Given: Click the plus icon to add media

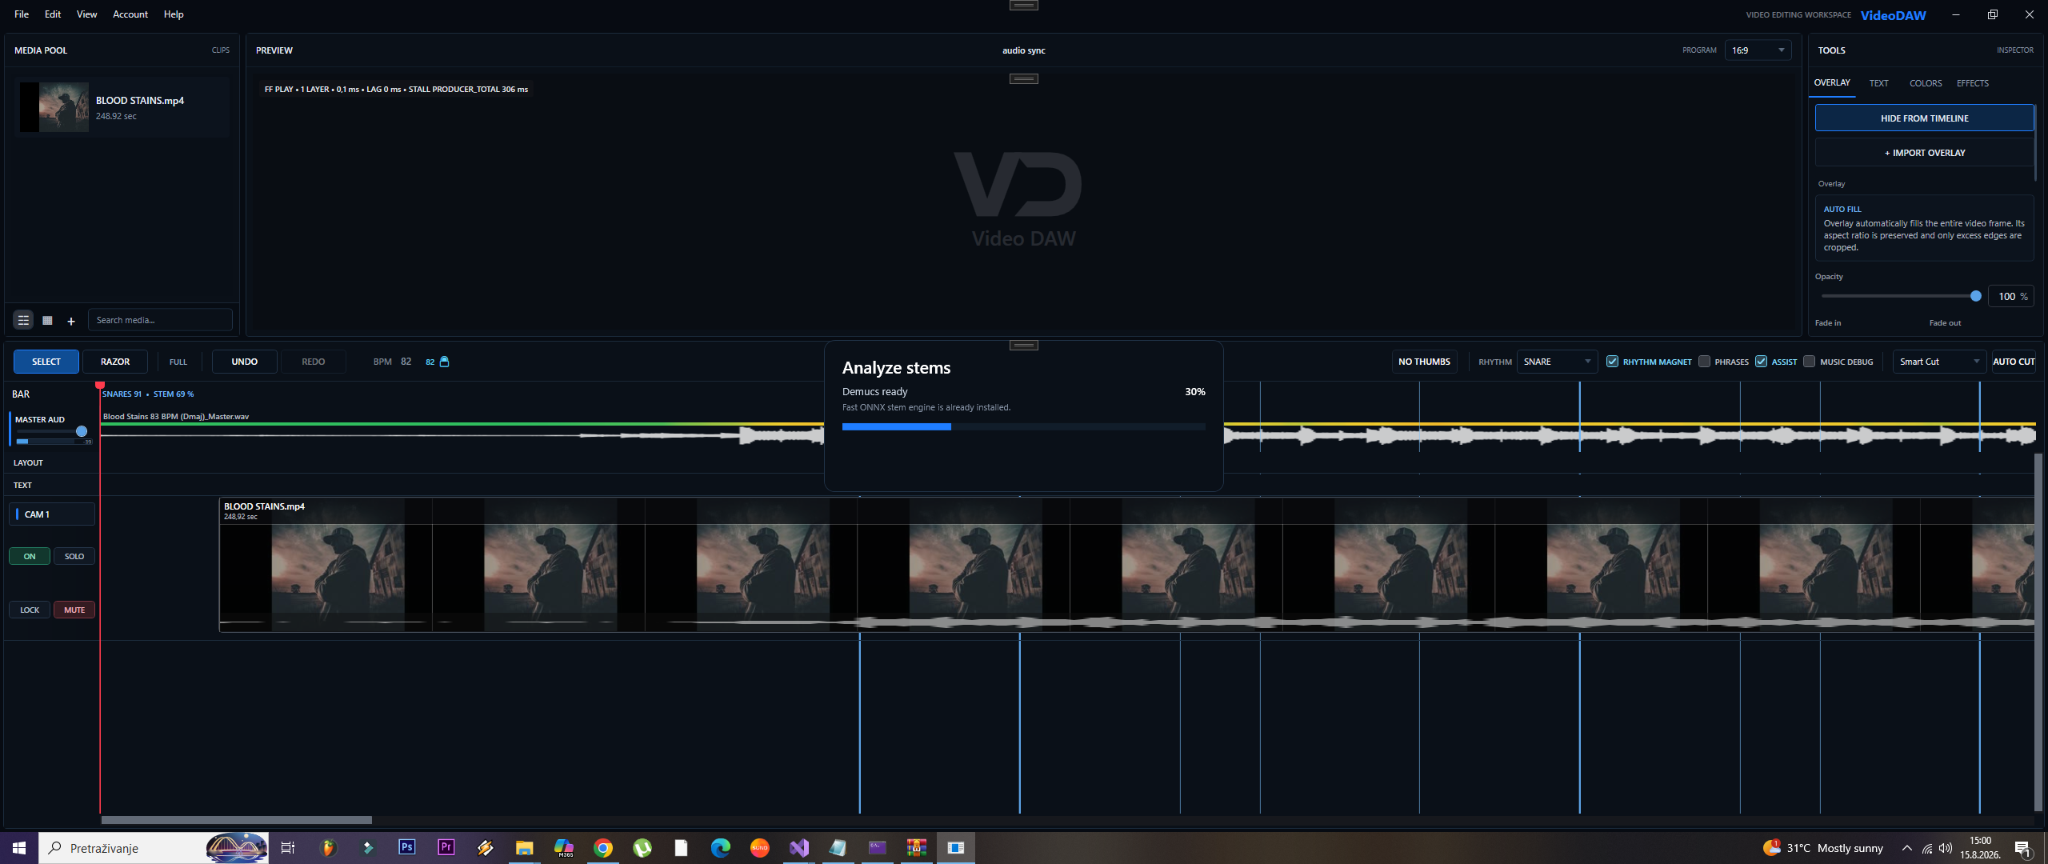Looking at the screenshot, I should coord(71,321).
